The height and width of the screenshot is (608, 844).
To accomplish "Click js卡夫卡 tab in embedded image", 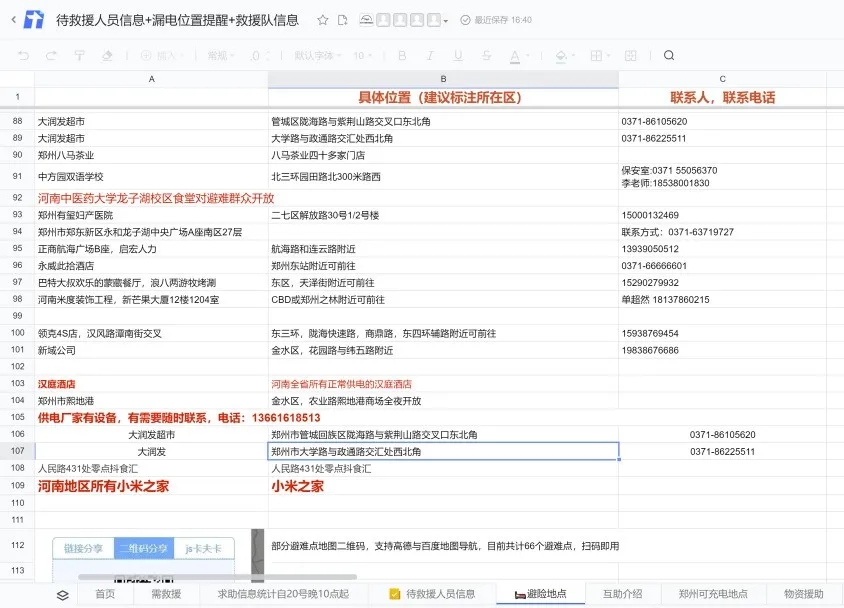I will [203, 548].
